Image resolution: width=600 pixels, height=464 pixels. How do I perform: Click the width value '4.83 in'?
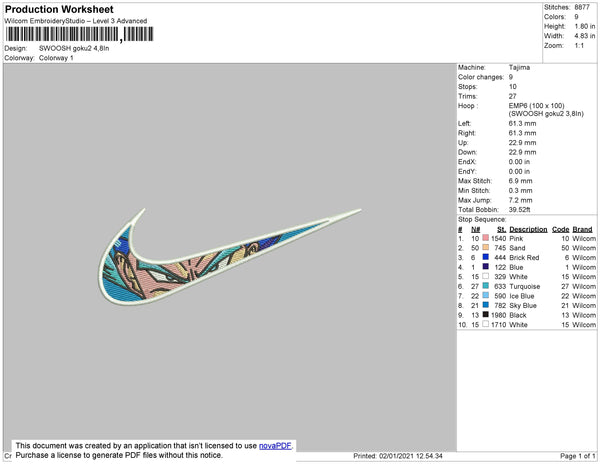tap(584, 36)
